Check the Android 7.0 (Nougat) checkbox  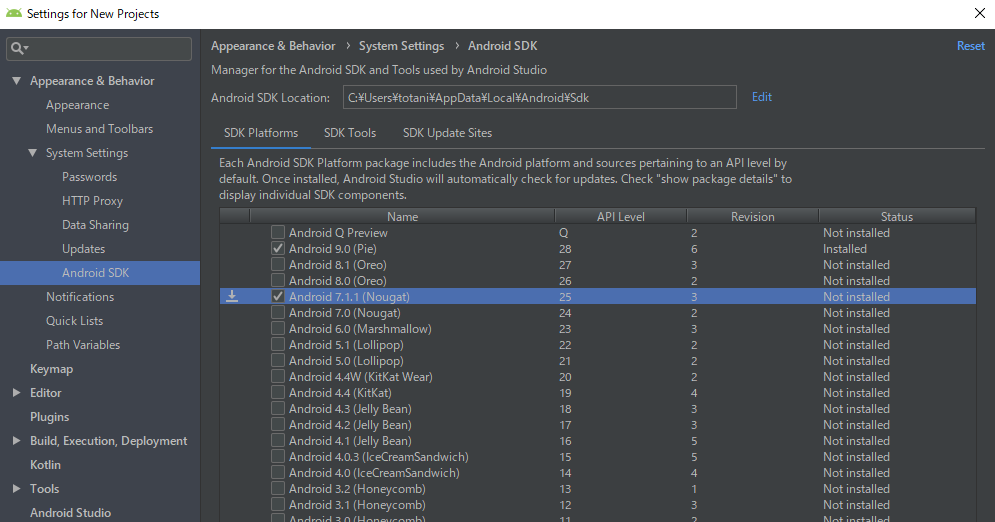click(277, 312)
